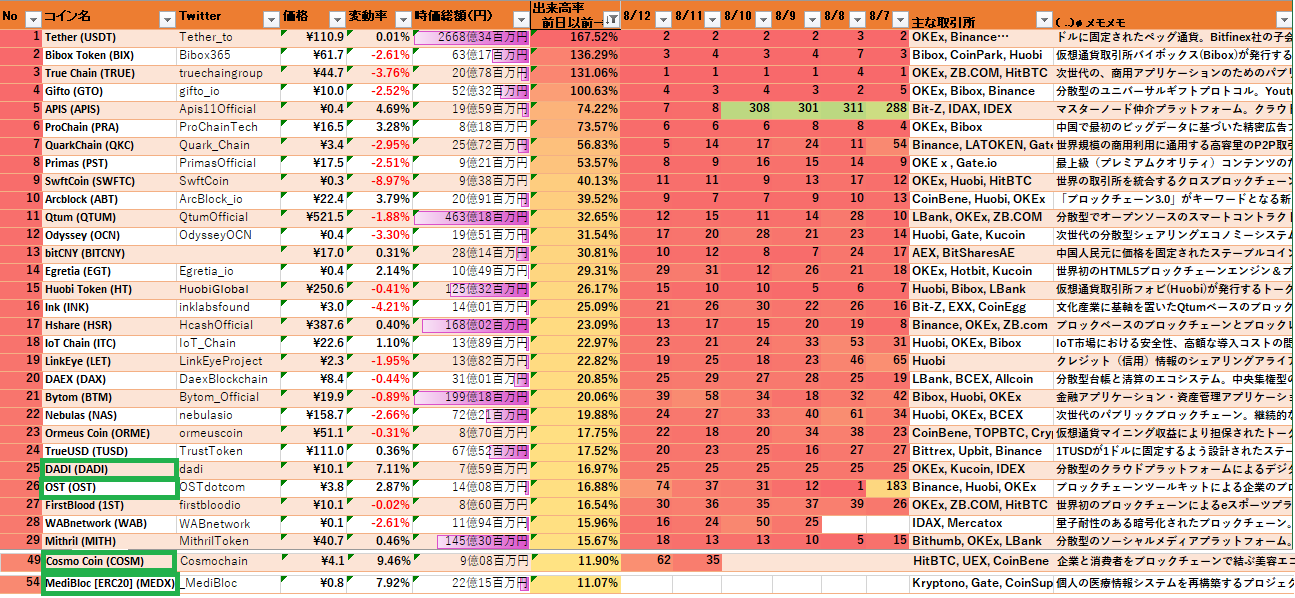The image size is (1295, 598).
Task: Click the truechaingroup Twitter handle cell
Action: click(x=227, y=73)
